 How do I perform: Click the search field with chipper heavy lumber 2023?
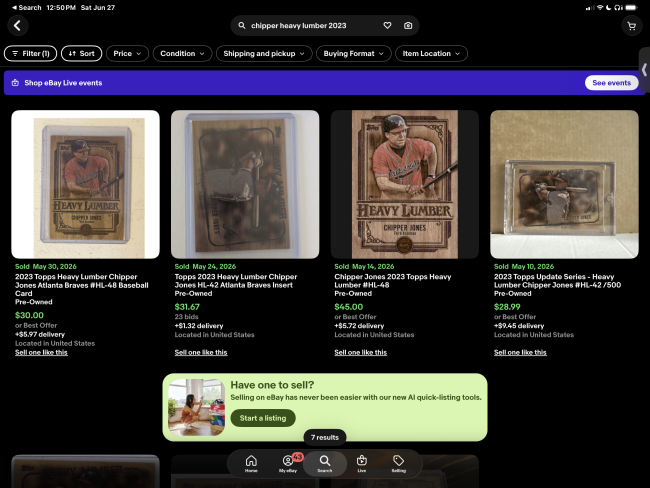[325, 26]
